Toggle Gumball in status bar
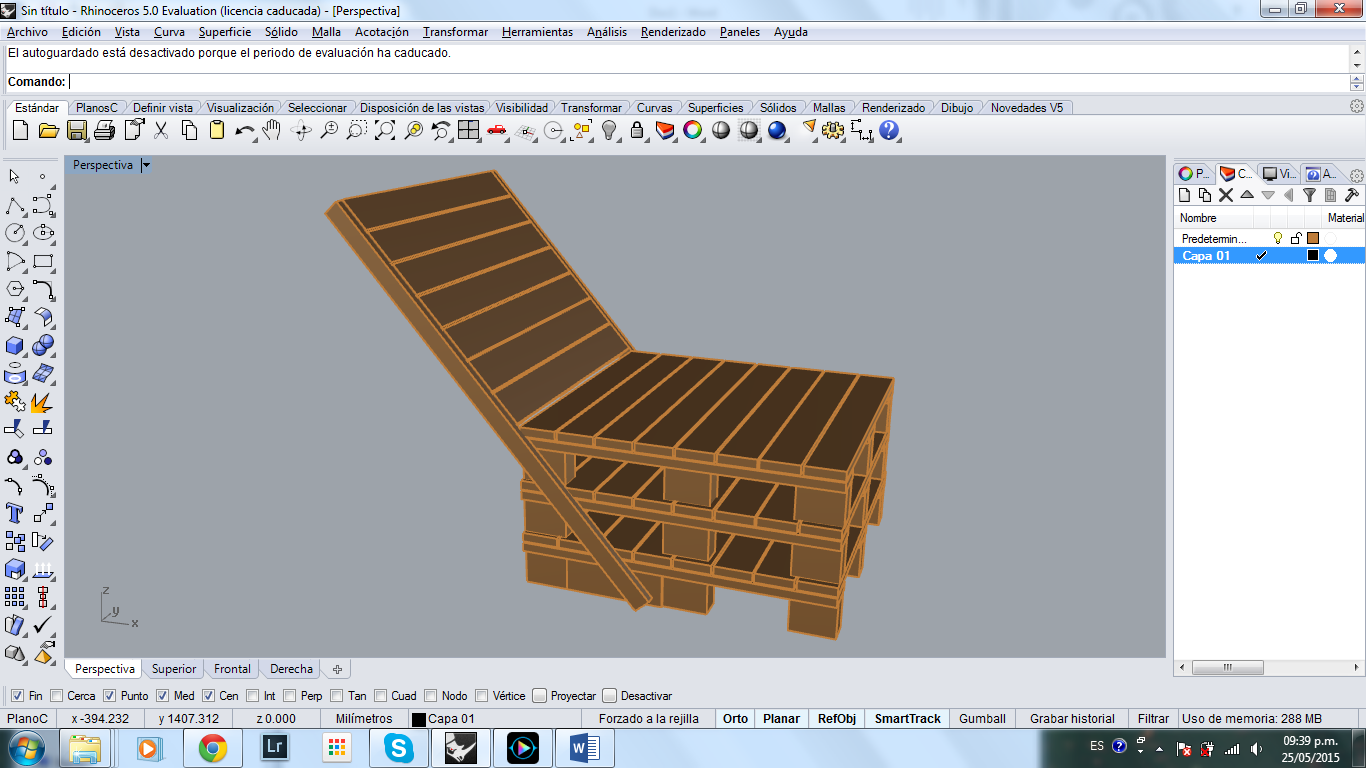 click(982, 719)
